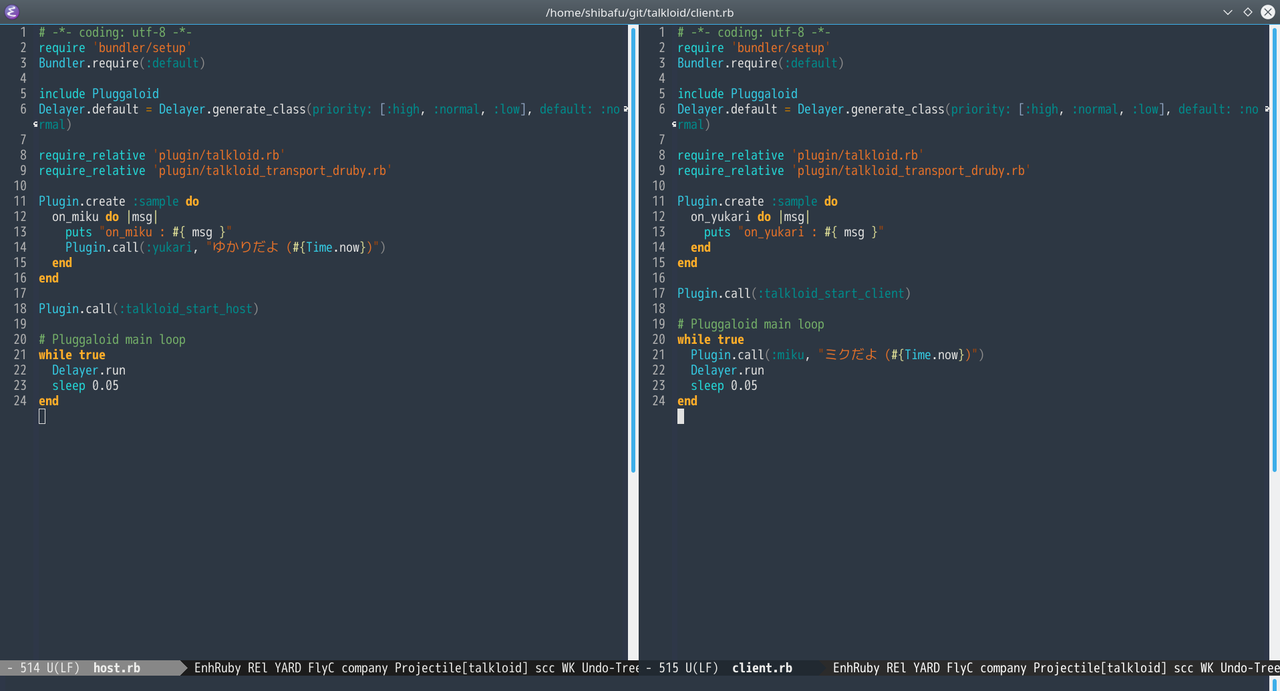Click the line-wrap arrow after line 6 in host.rb
This screenshot has height=691, width=1280.
coord(626,109)
